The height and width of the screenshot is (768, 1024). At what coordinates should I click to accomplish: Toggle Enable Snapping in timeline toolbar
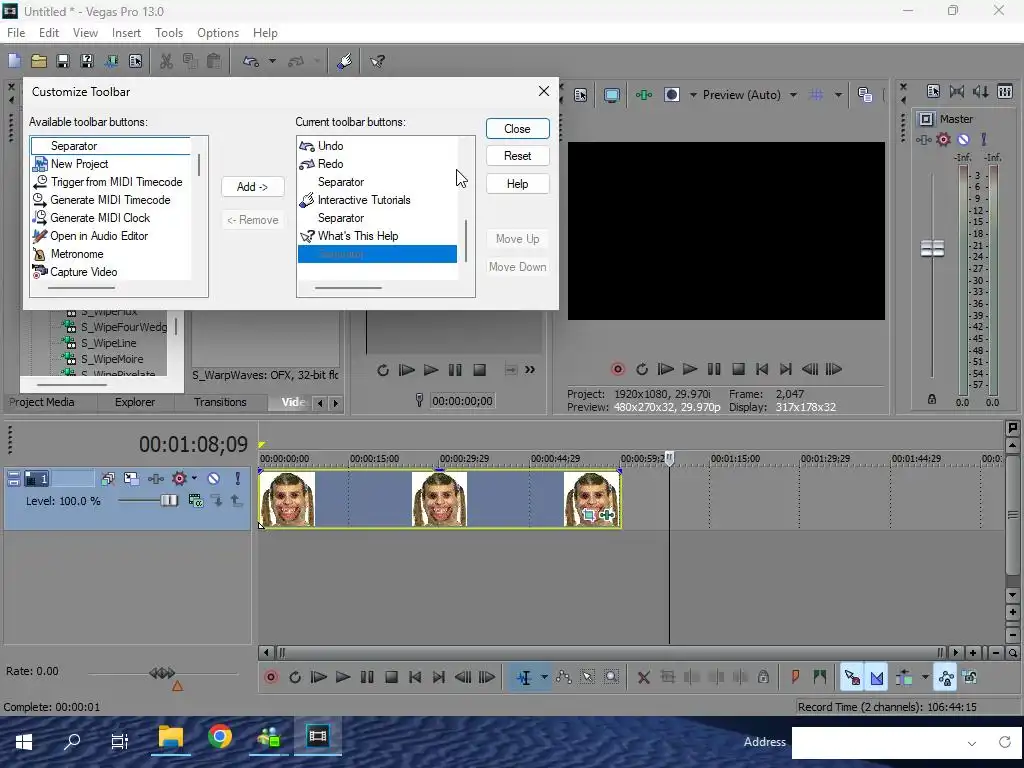coord(852,677)
